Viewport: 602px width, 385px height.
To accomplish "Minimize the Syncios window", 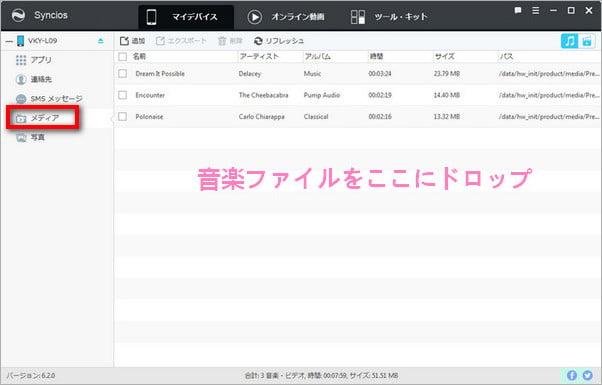I will pos(553,10).
